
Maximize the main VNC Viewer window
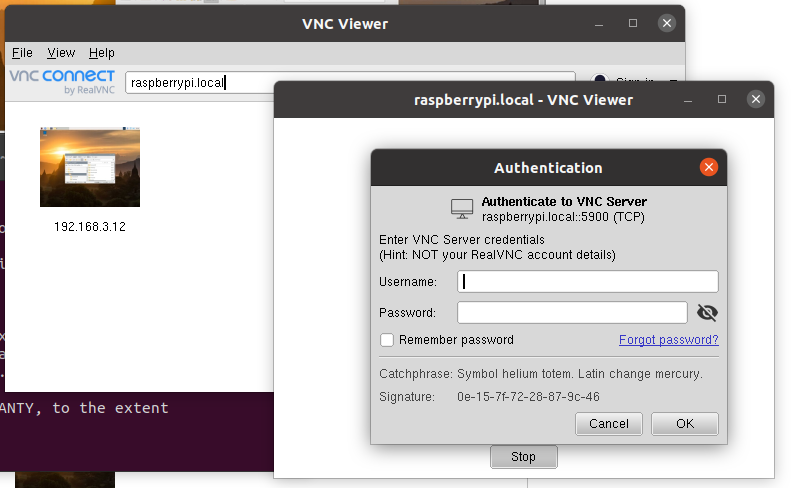(633, 23)
